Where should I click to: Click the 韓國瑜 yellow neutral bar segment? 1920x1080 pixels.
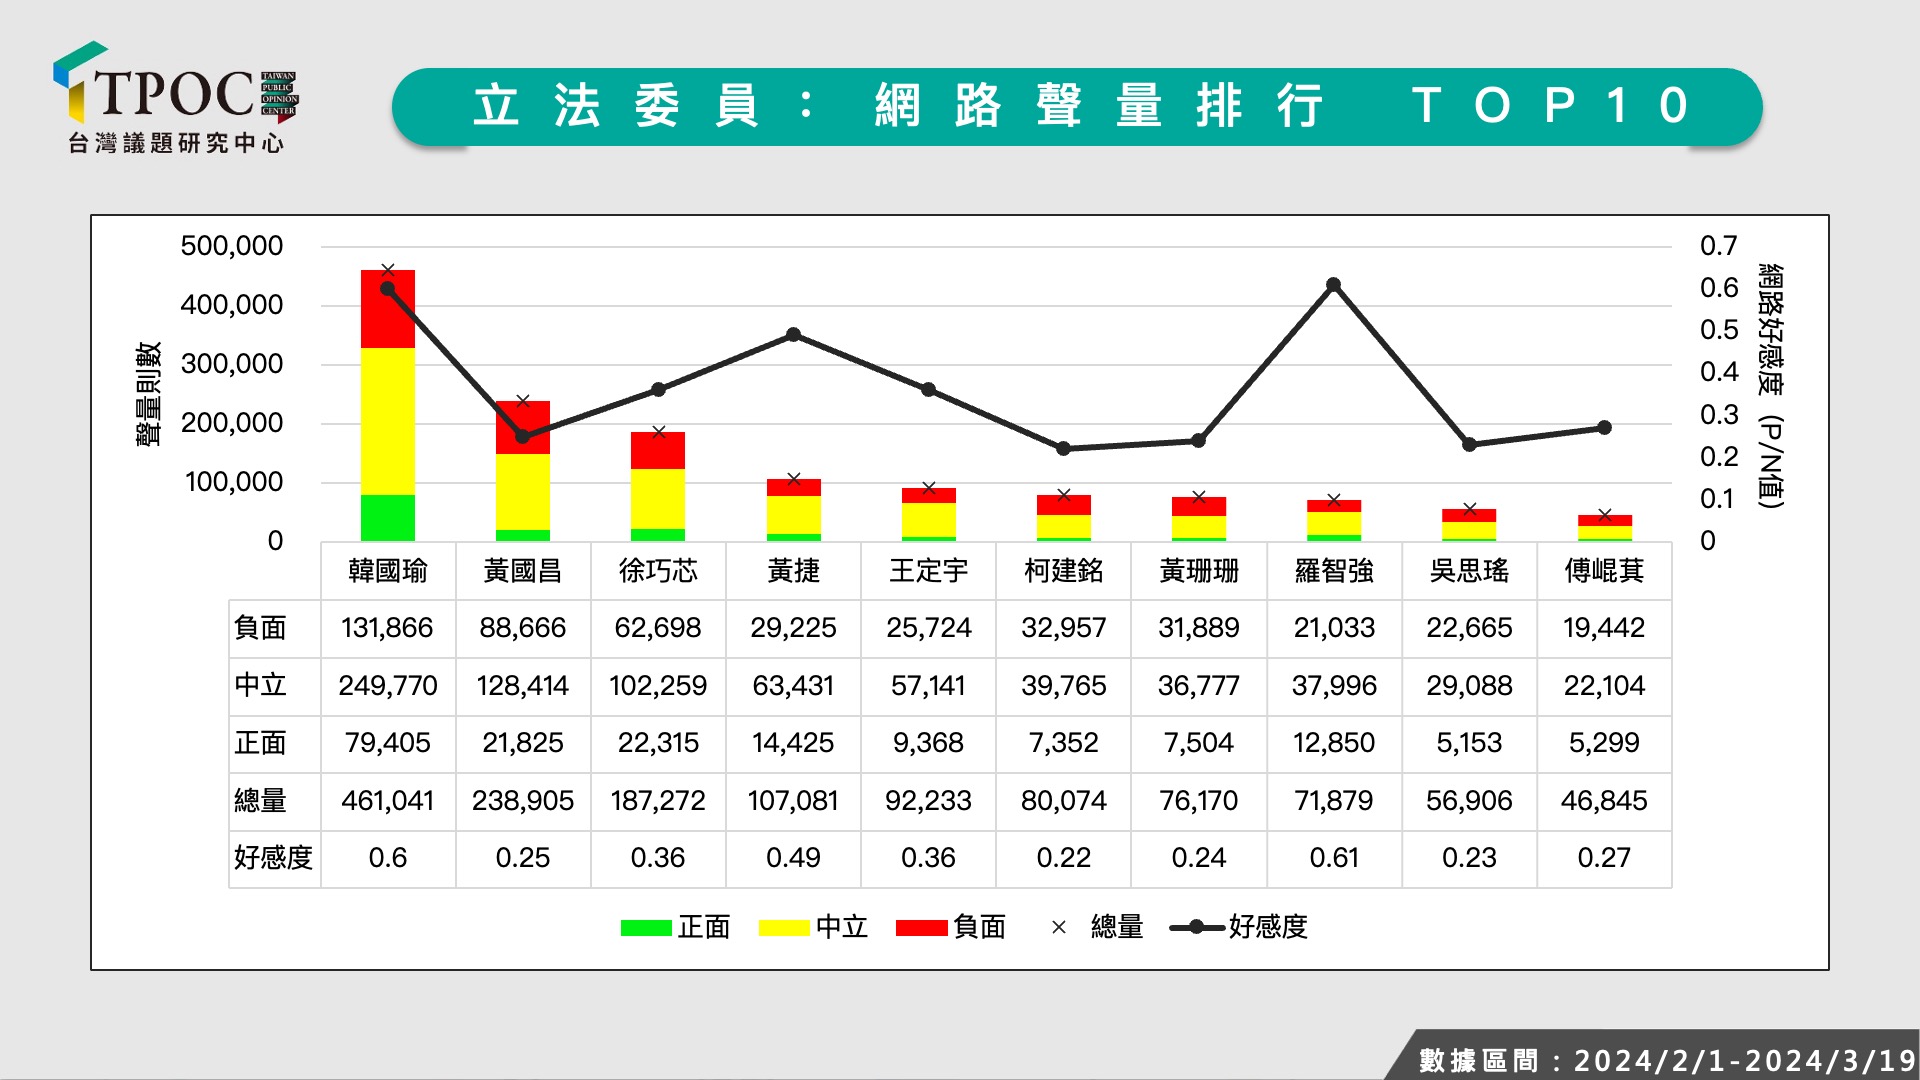tap(388, 420)
